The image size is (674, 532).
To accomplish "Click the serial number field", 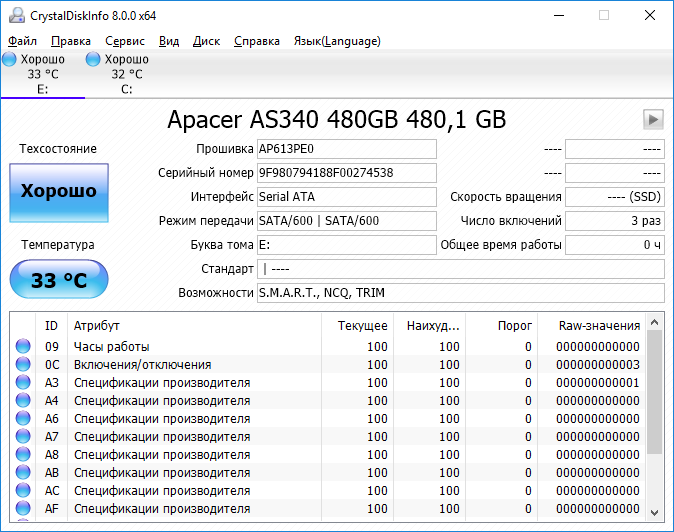I will pos(347,173).
